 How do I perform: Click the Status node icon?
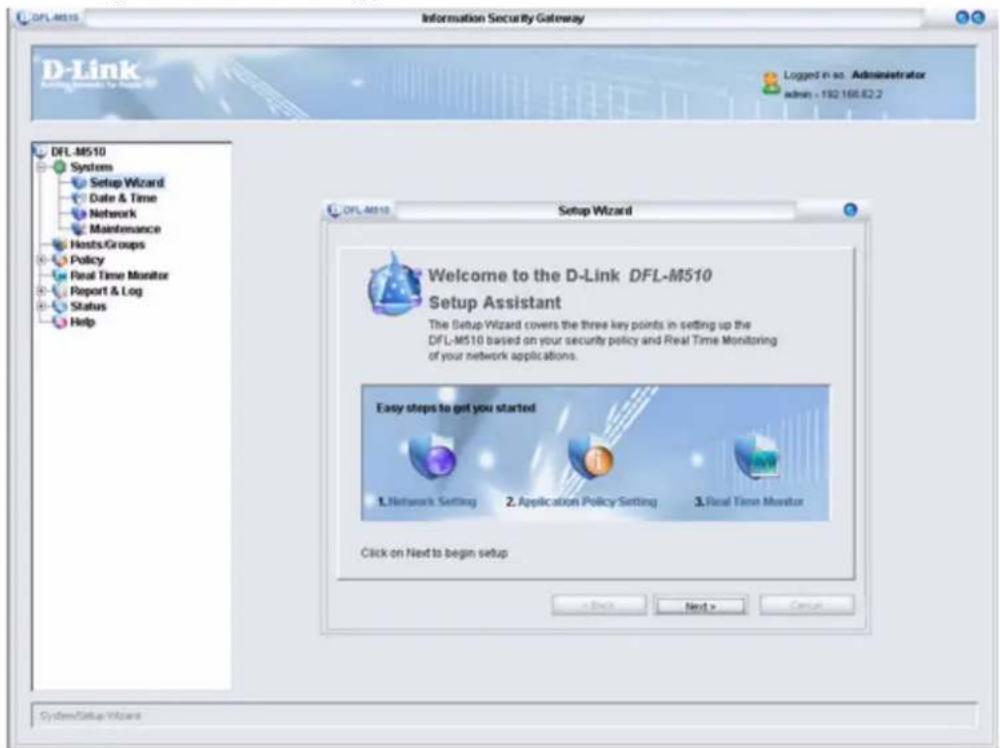click(59, 307)
